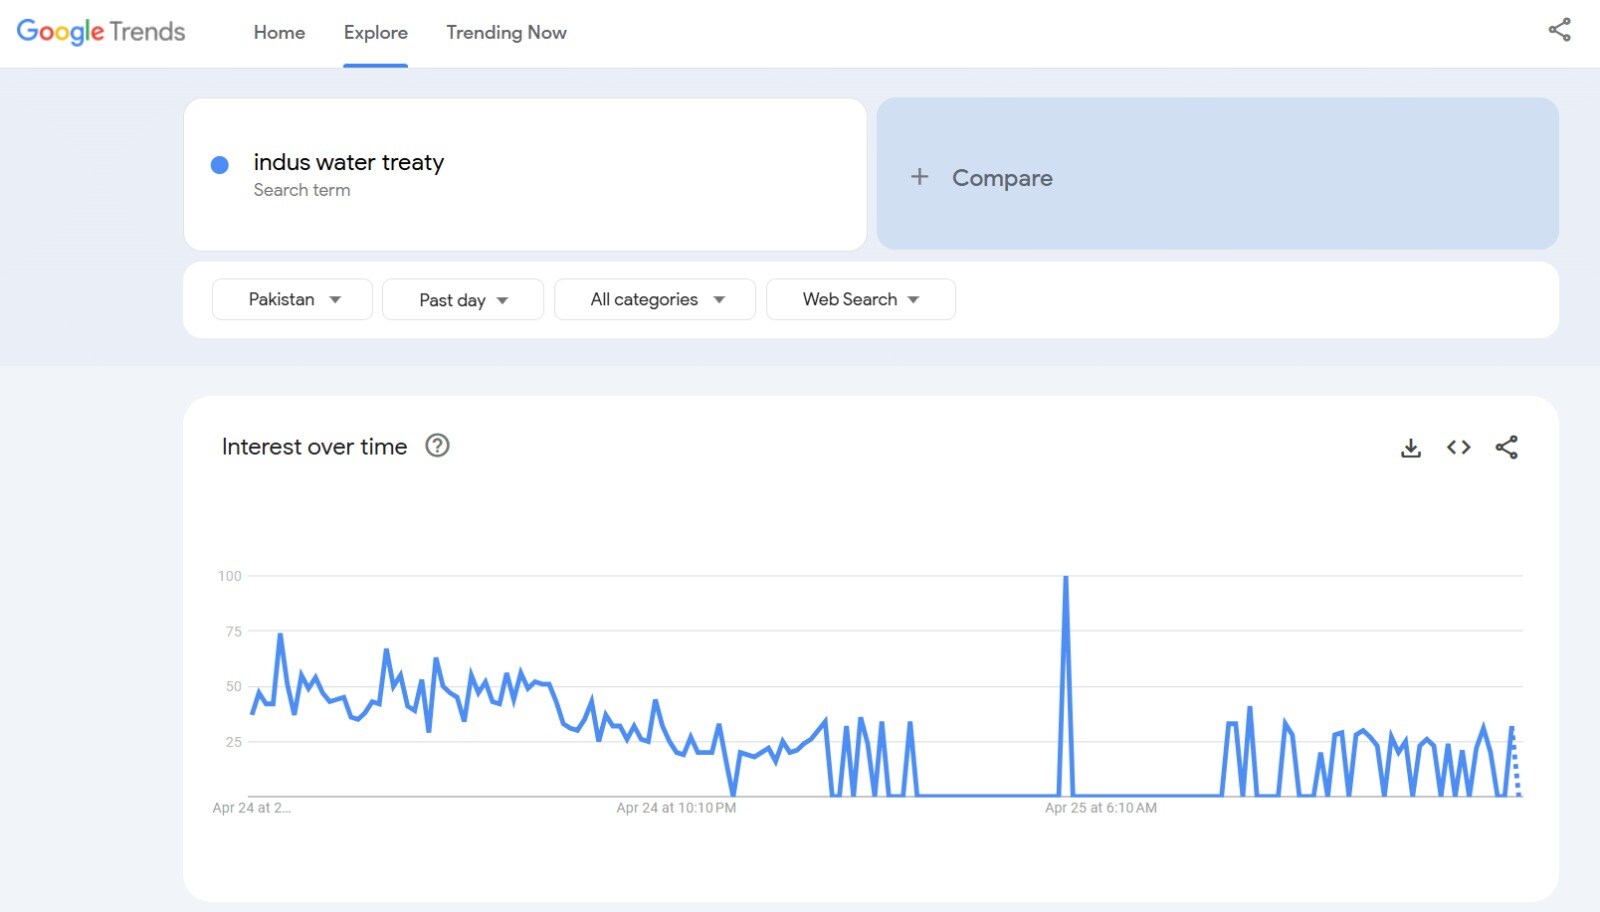Open the Web Search type dropdown
1600x912 pixels.
860,299
